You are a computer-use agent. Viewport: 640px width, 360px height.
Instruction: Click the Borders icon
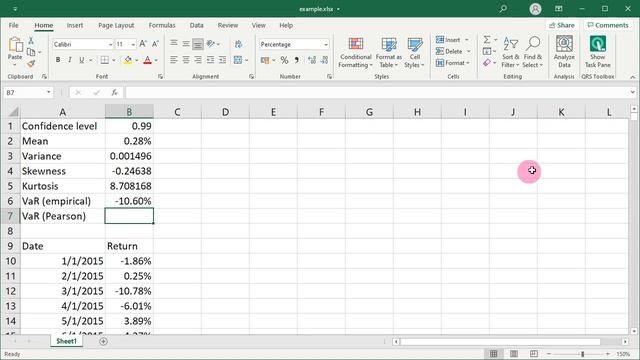coord(104,60)
